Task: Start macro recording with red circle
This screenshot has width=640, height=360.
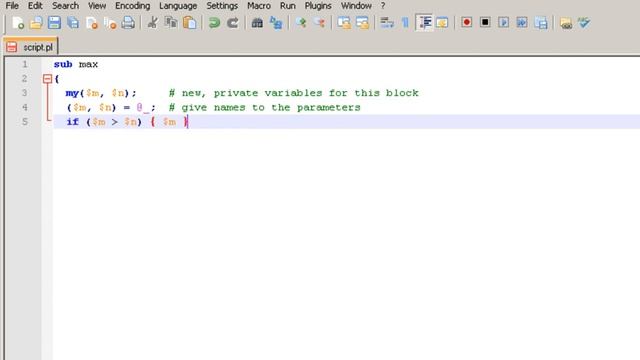Action: pyautogui.click(x=467, y=22)
